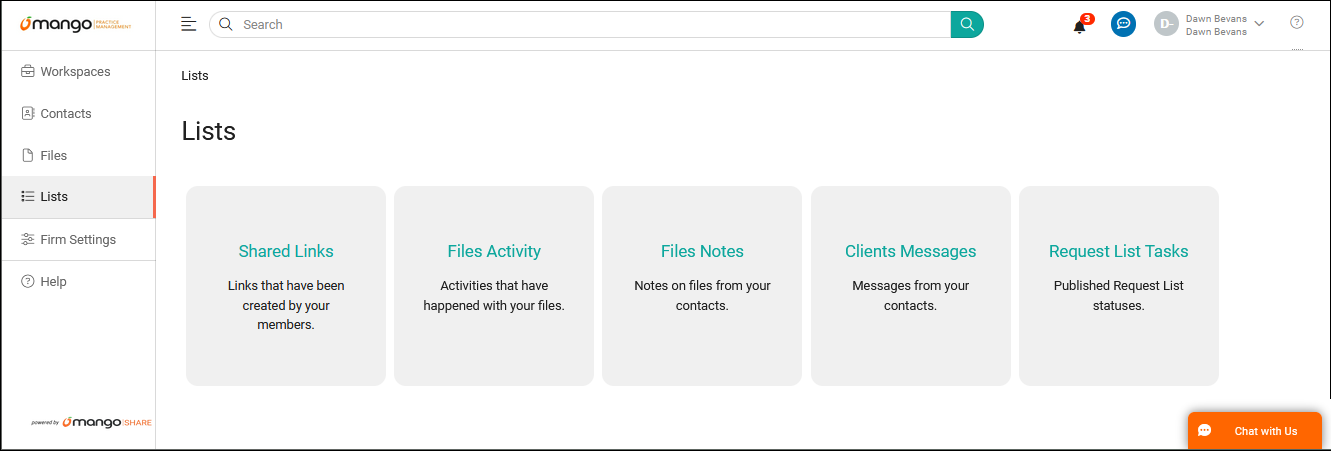Image resolution: width=1331 pixels, height=451 pixels.
Task: Click the help question mark icon in header
Action: pos(1297,23)
